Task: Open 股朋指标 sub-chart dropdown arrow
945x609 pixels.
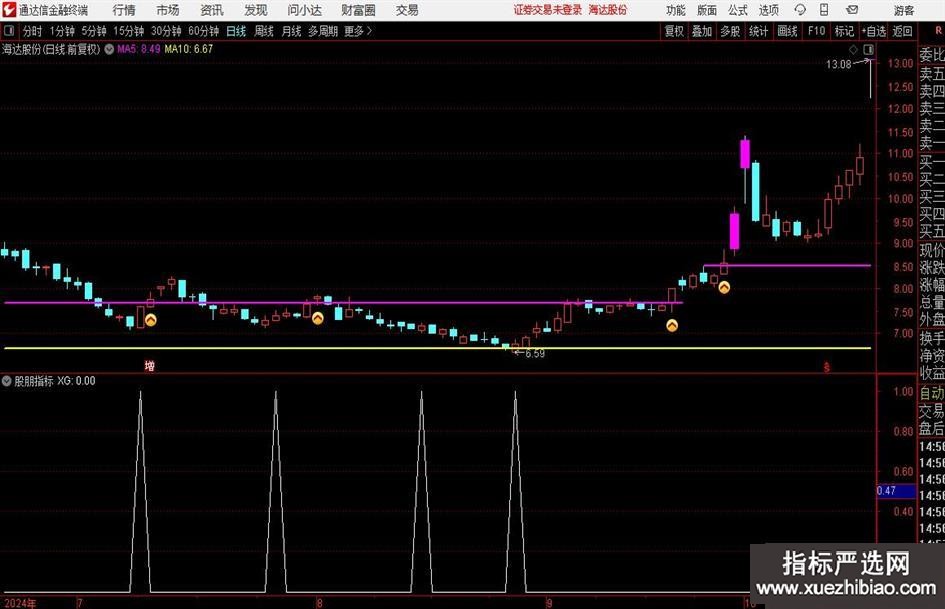Action: point(7,381)
